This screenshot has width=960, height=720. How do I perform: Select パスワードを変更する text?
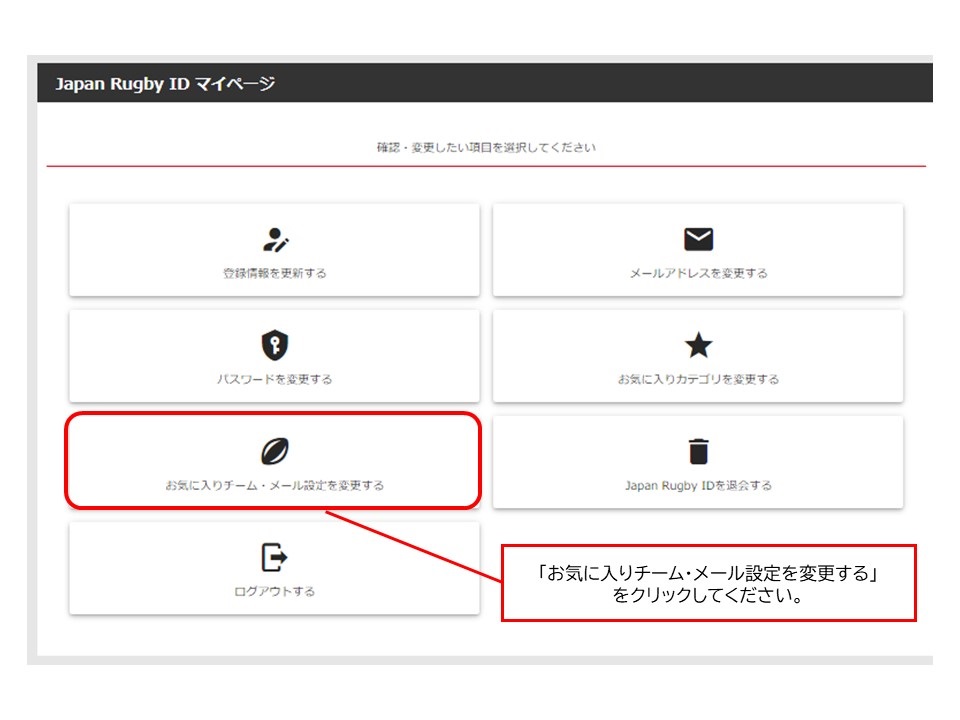click(274, 379)
